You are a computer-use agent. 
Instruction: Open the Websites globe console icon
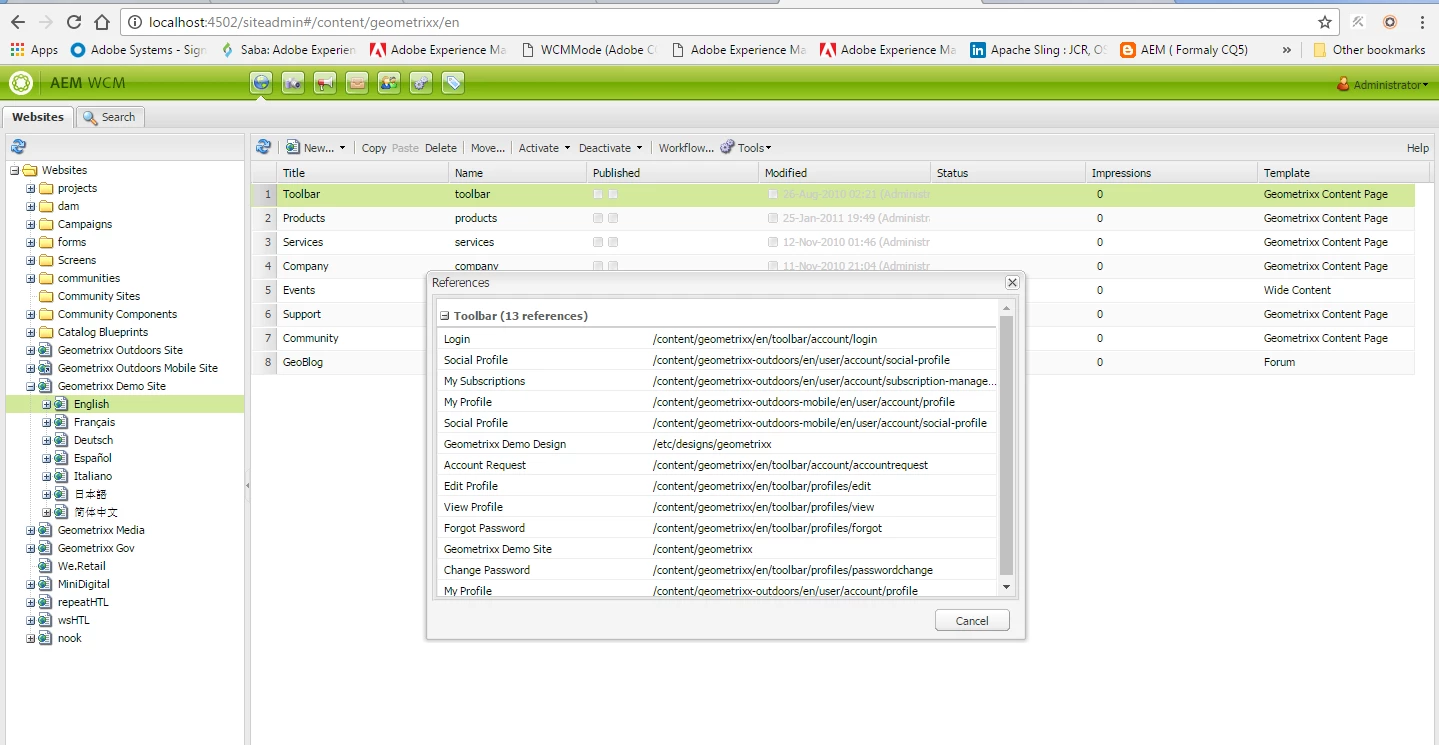tap(261, 83)
